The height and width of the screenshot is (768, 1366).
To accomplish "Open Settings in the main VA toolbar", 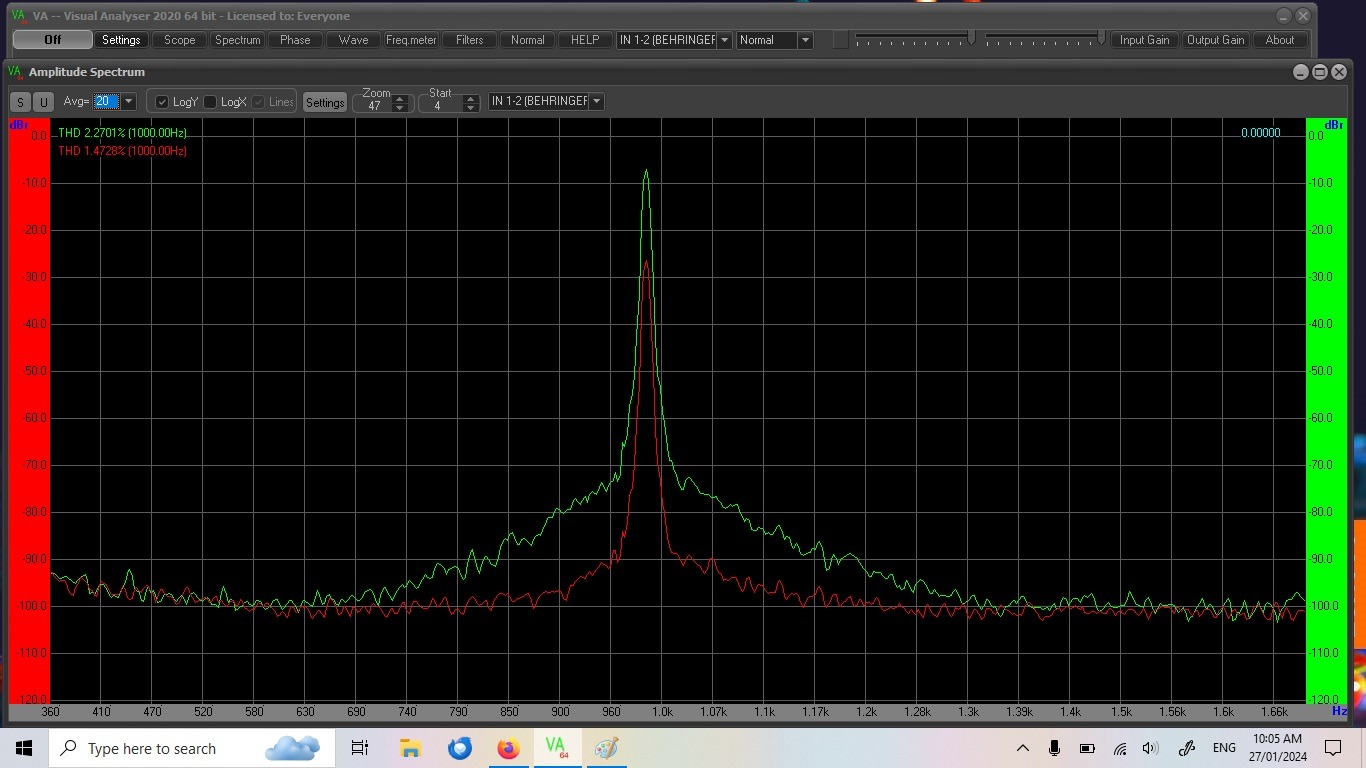I will click(121, 40).
